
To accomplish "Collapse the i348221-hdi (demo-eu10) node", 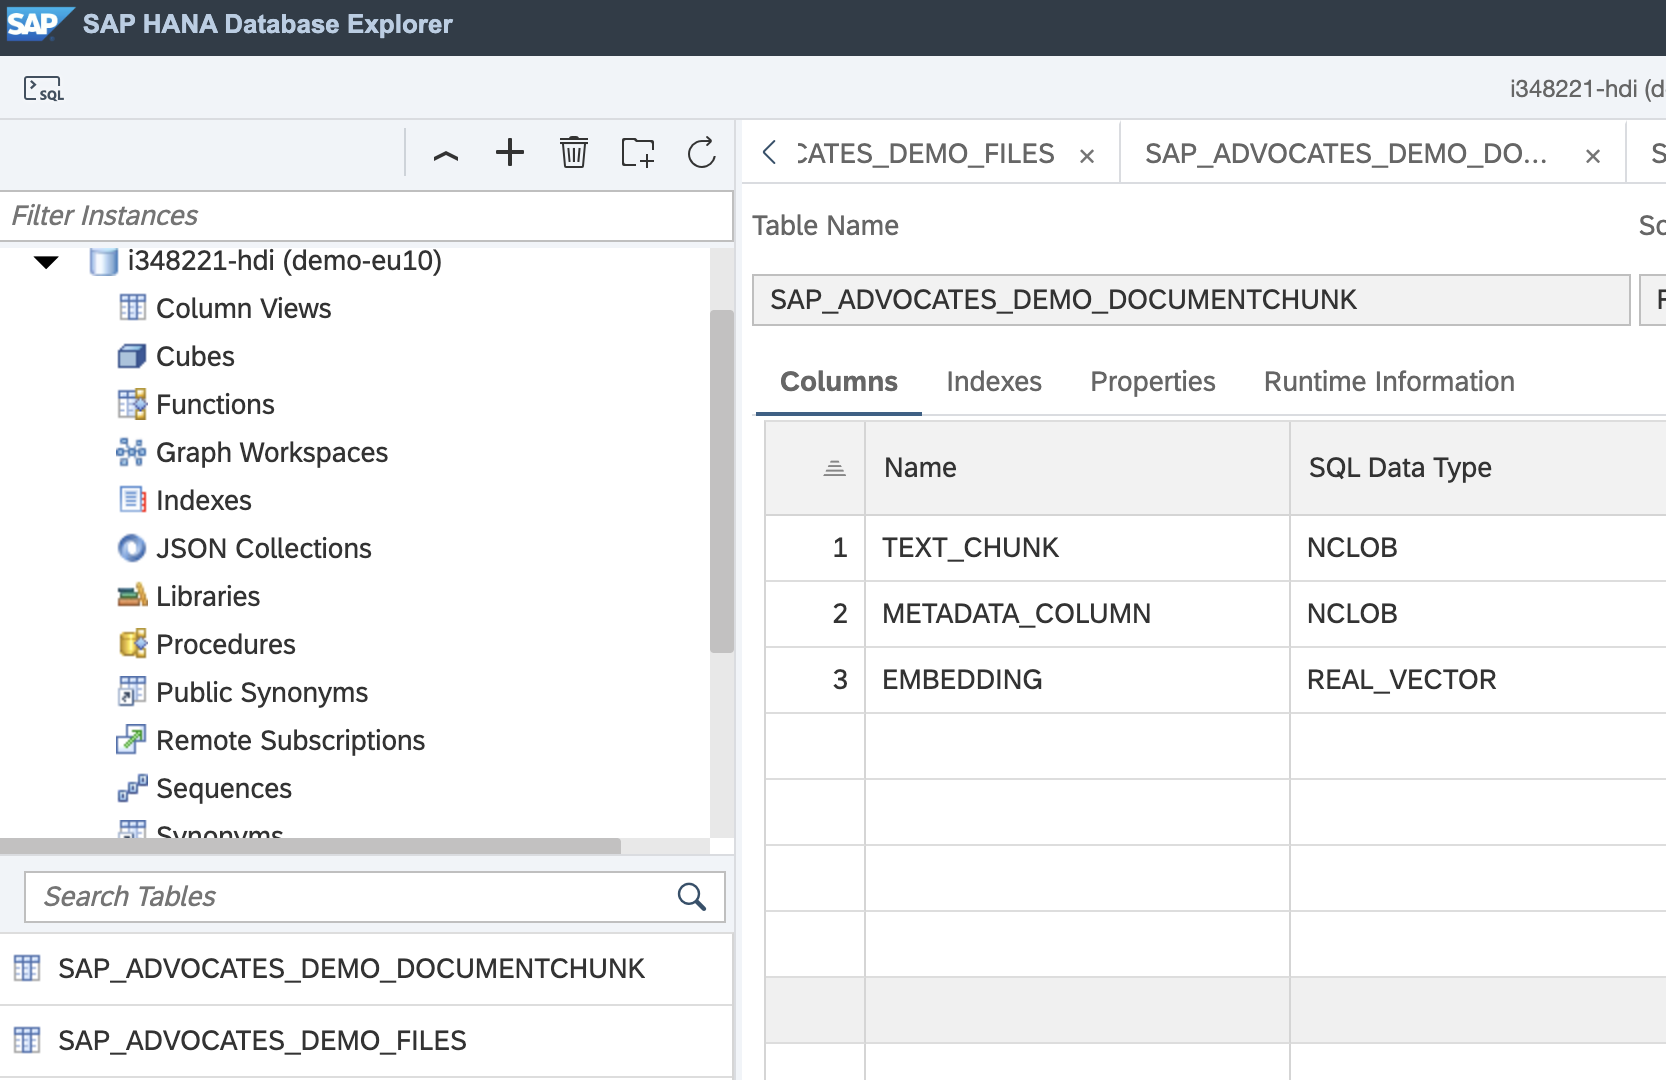I will (x=46, y=262).
